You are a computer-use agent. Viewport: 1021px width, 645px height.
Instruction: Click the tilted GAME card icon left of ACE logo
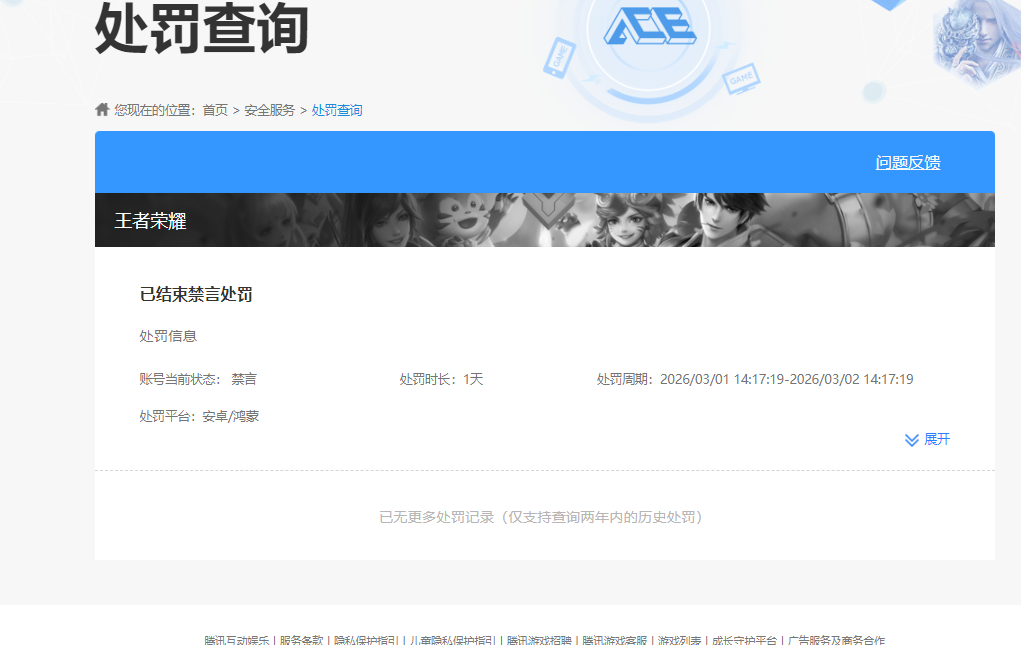[x=560, y=58]
